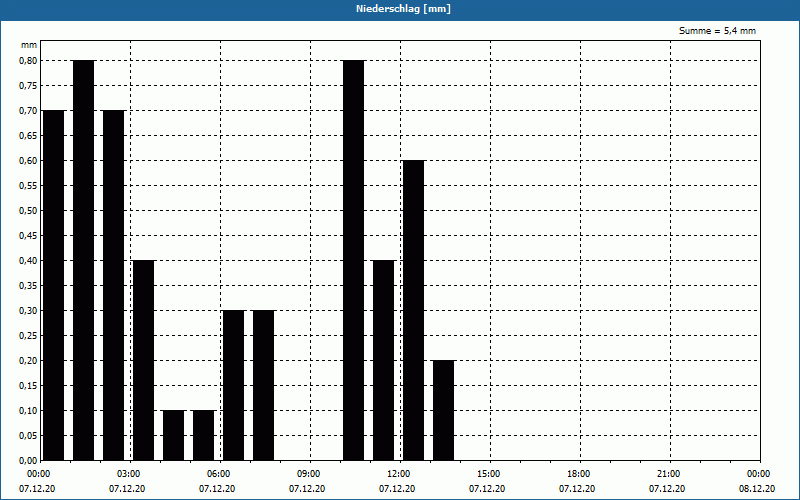Screen dimensions: 800x500
Task: Click the 0,80 y-axis value
Action: click(x=28, y=60)
